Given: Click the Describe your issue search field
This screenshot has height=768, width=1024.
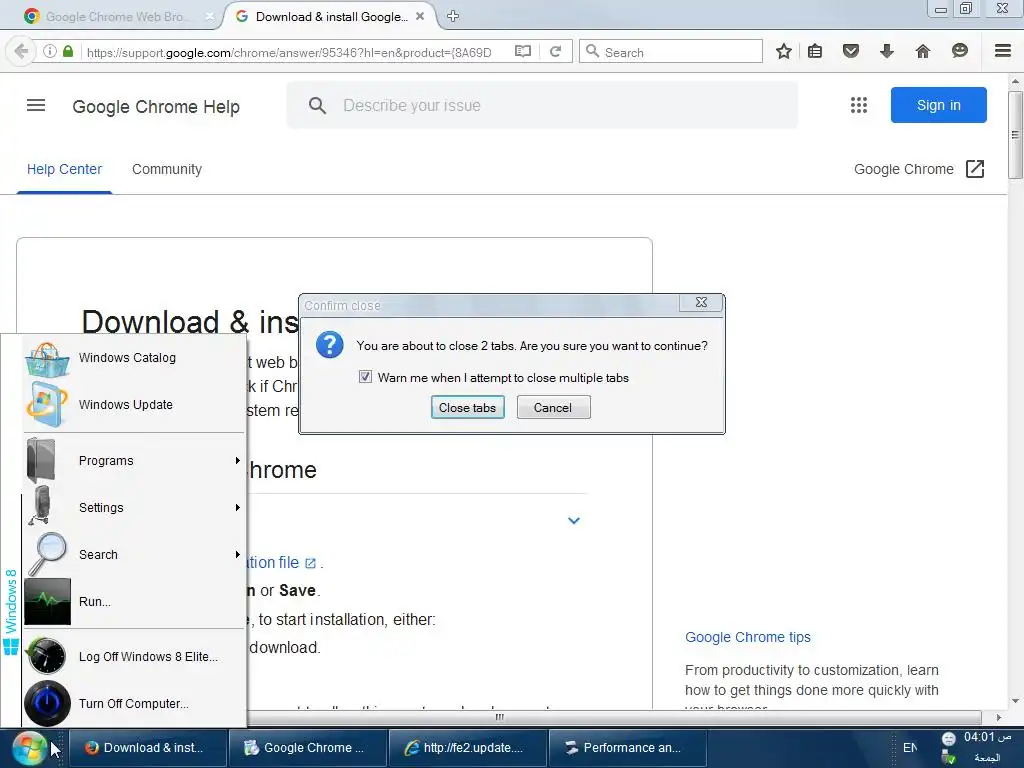Looking at the screenshot, I should [542, 105].
